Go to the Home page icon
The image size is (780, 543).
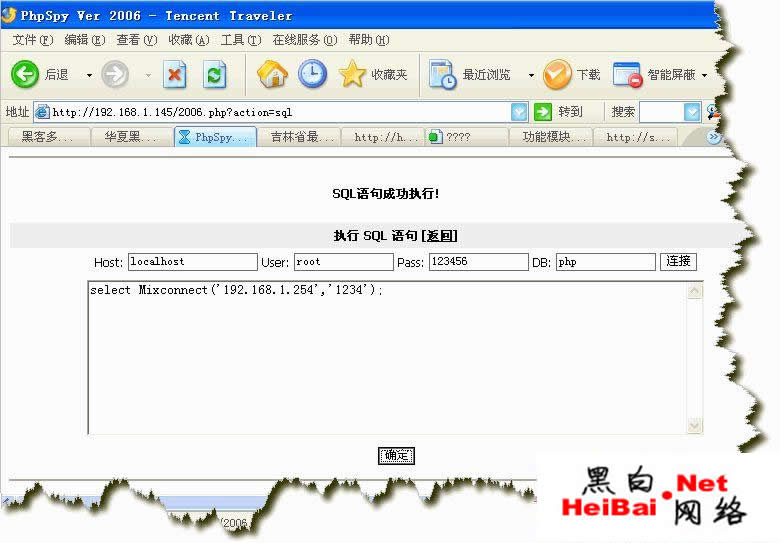coord(272,74)
